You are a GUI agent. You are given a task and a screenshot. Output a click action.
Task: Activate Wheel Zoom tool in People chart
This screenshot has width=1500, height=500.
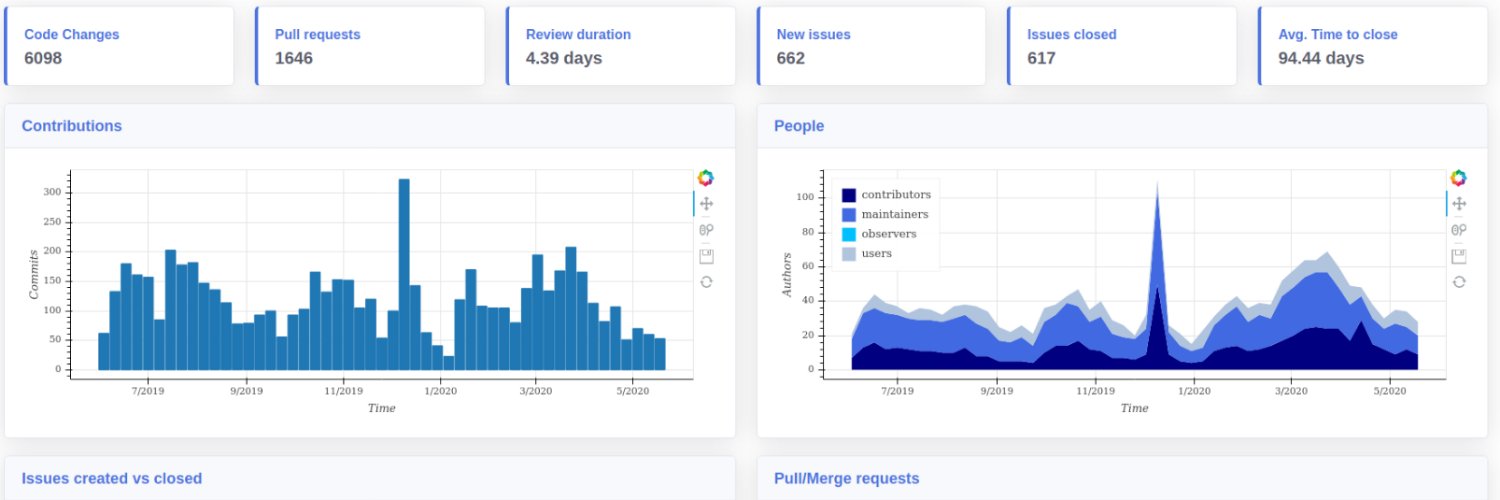click(x=1459, y=230)
